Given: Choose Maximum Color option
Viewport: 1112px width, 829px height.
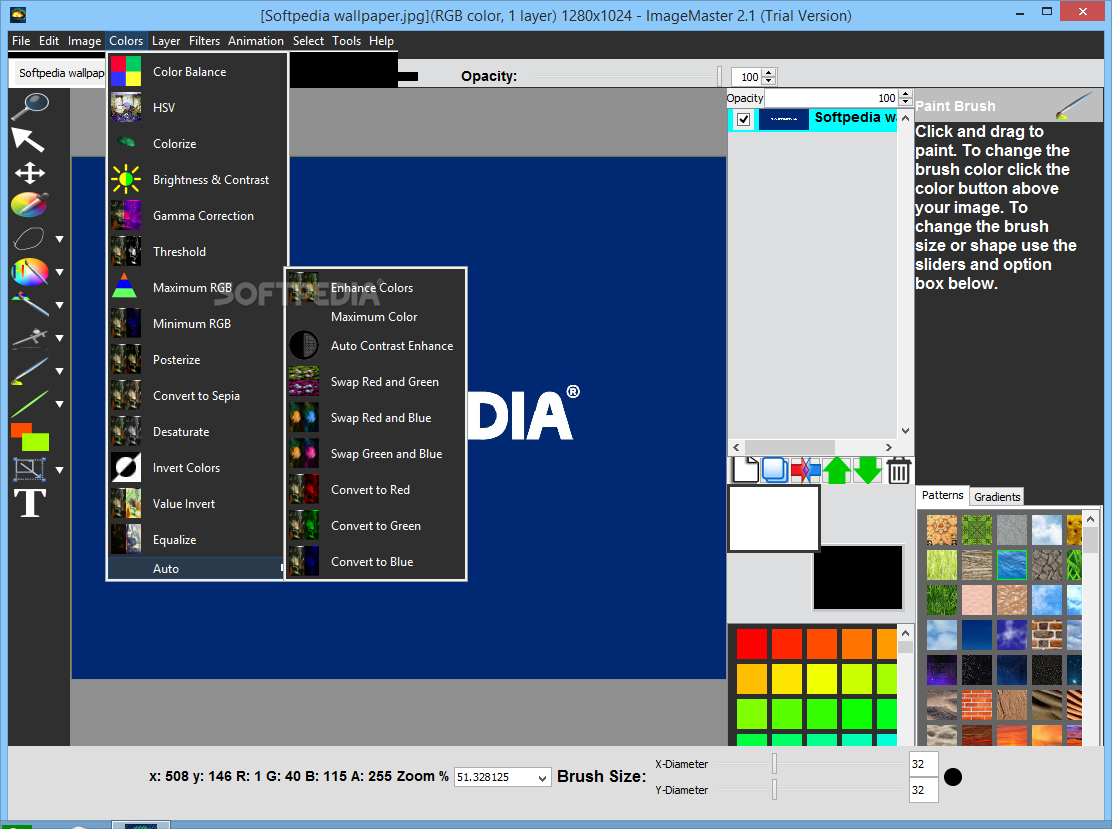Looking at the screenshot, I should click(375, 316).
